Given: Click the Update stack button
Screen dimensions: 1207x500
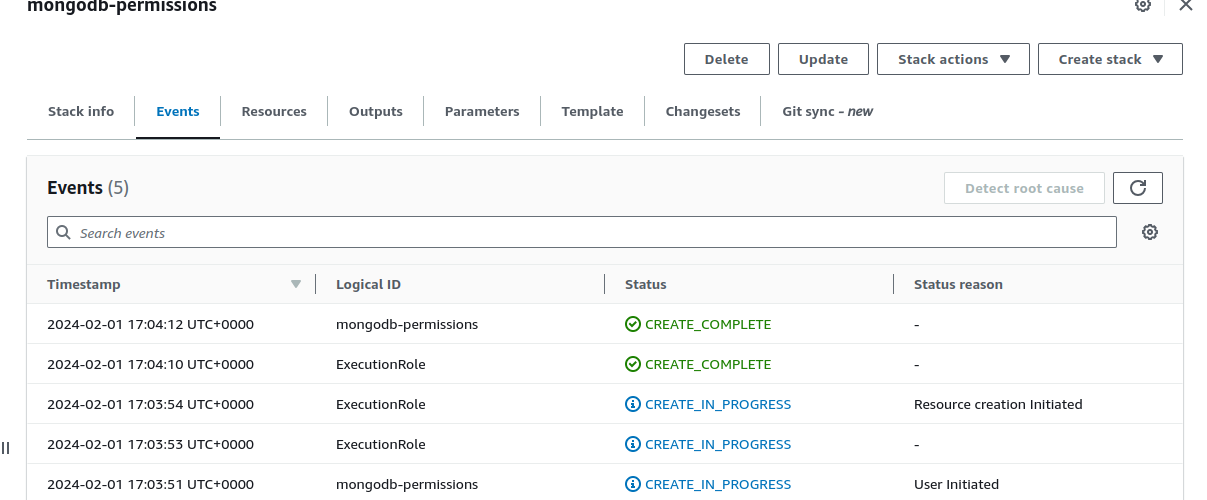Looking at the screenshot, I should click(x=824, y=59).
